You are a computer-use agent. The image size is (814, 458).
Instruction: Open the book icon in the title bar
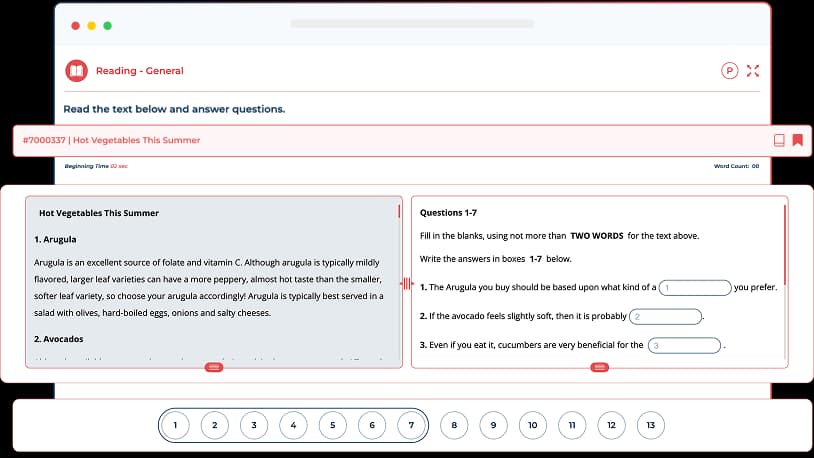coord(779,140)
